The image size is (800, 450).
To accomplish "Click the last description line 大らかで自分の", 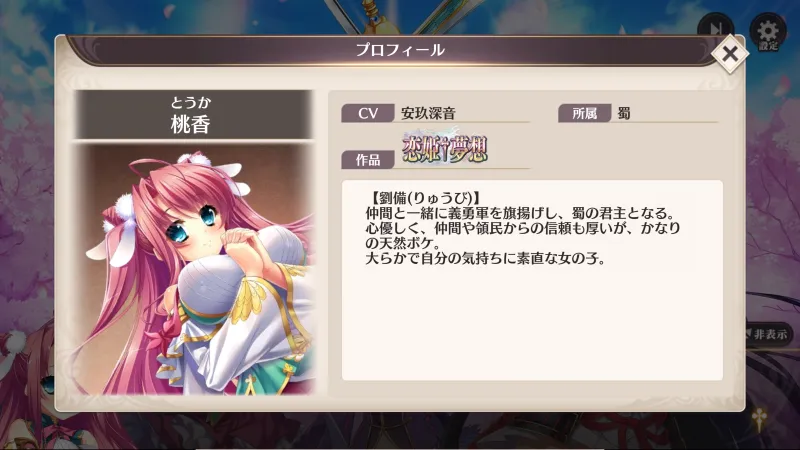I will pos(485,258).
